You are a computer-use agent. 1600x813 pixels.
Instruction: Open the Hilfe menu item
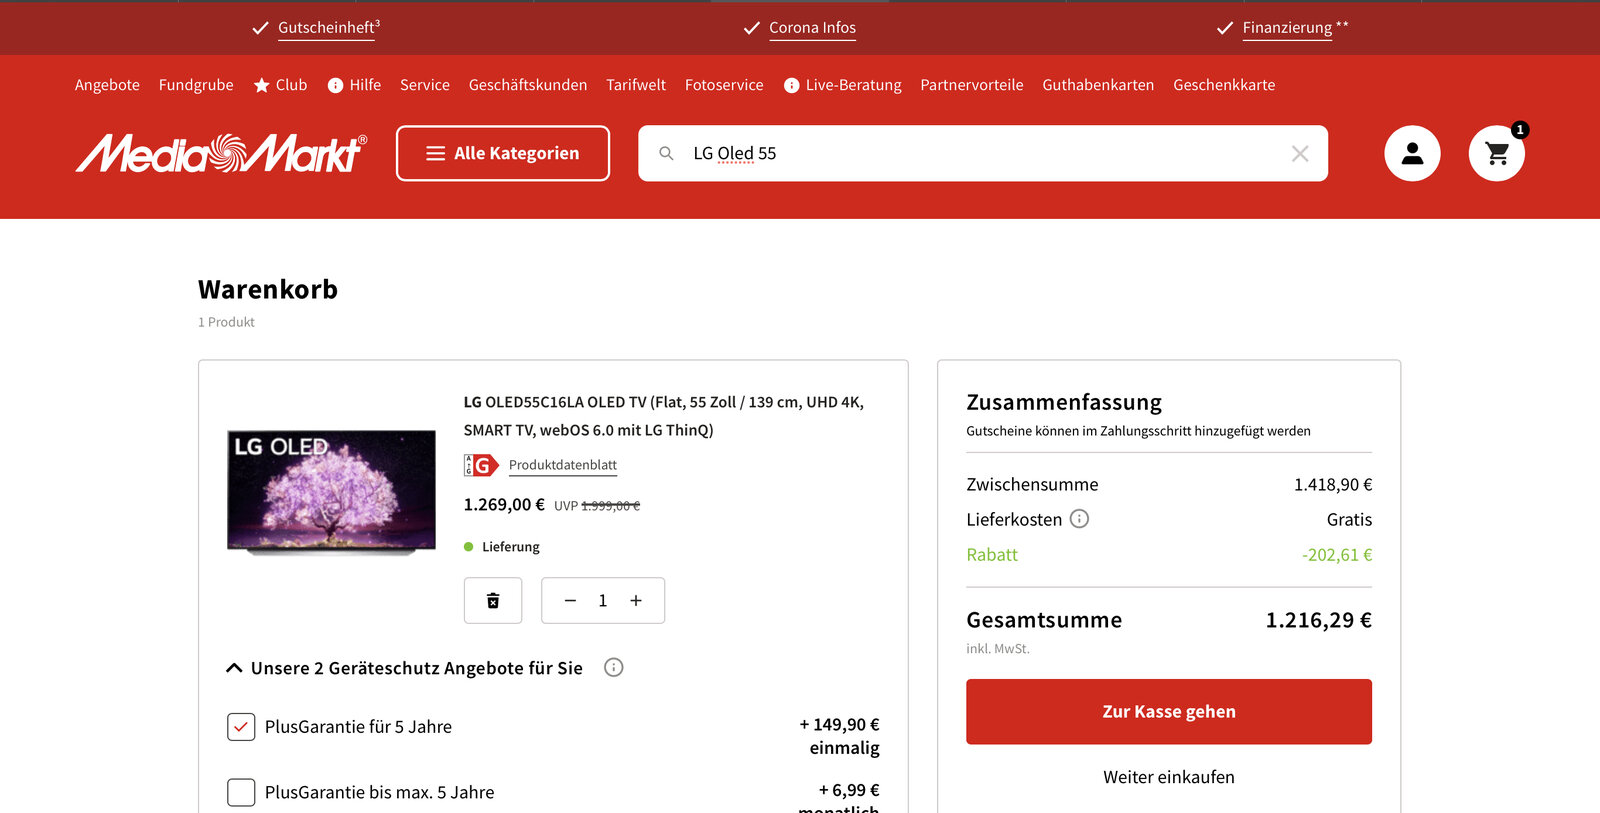354,85
